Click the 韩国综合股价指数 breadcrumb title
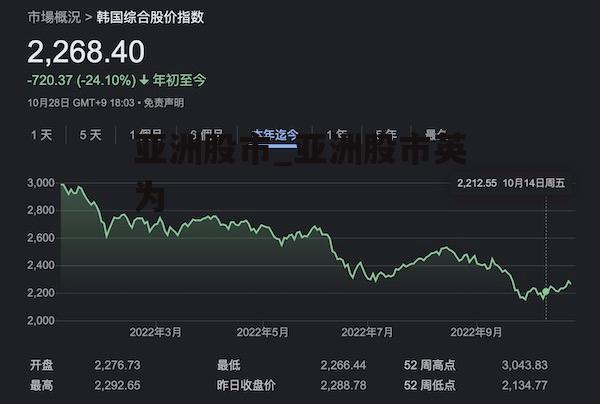 click(x=150, y=17)
